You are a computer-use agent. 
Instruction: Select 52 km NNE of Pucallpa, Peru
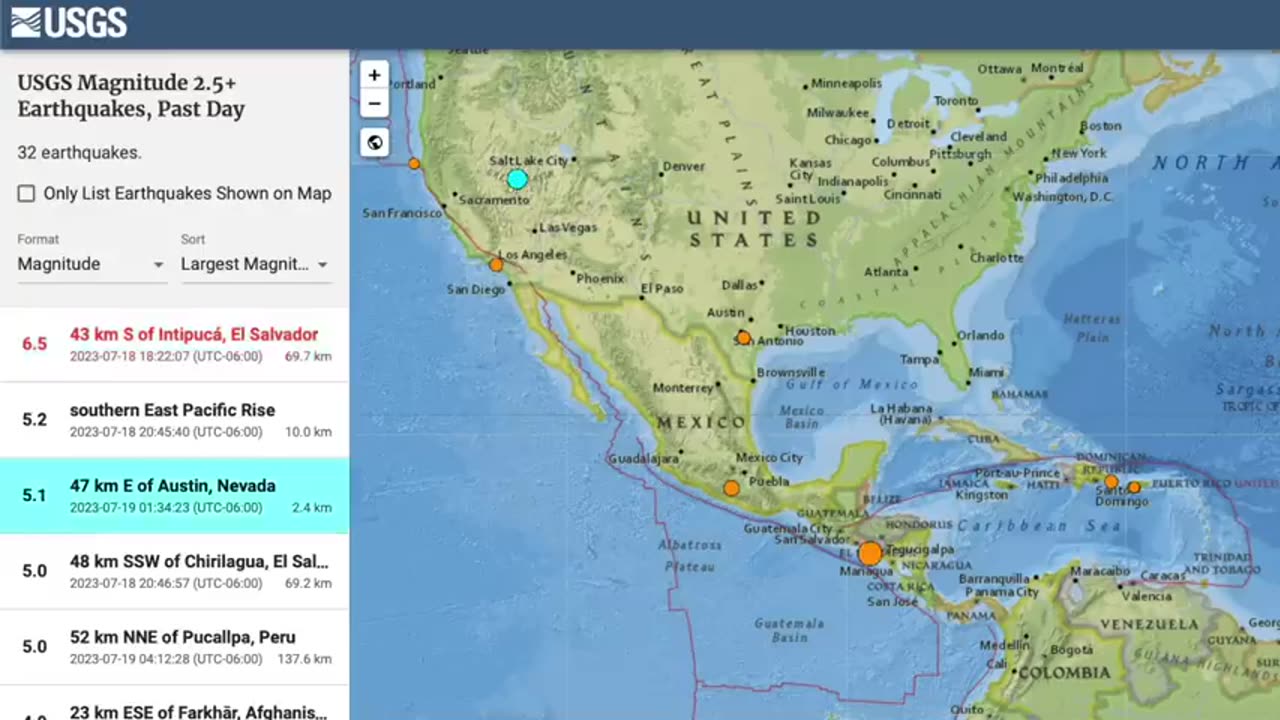coord(174,647)
